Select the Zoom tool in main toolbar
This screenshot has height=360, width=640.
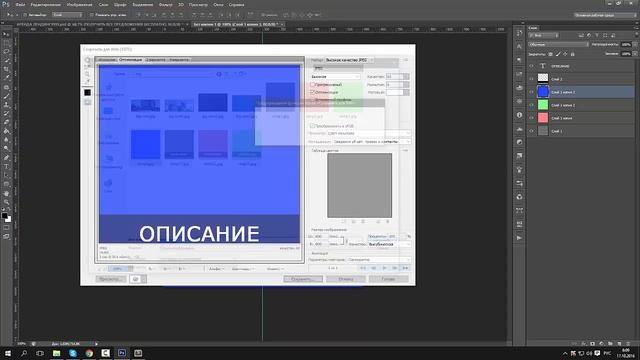(6, 202)
